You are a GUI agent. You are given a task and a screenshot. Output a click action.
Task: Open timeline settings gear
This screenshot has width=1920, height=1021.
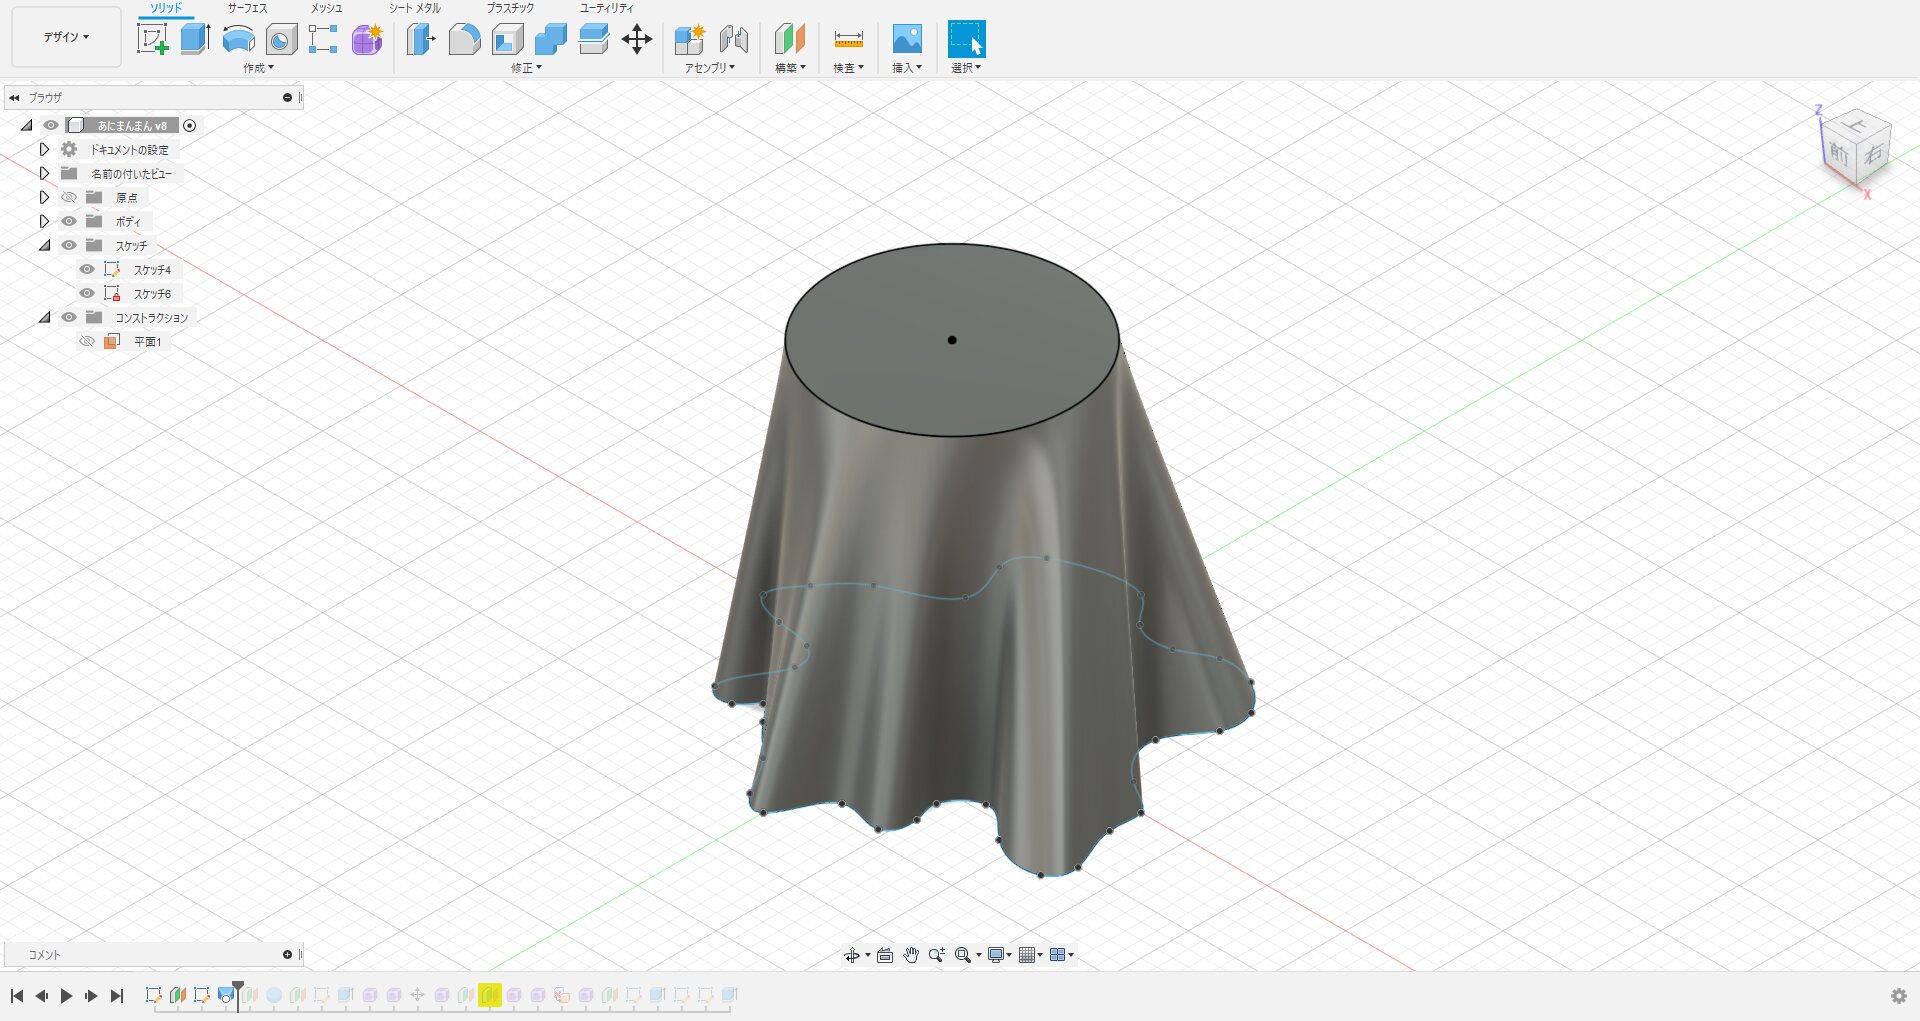(1898, 996)
